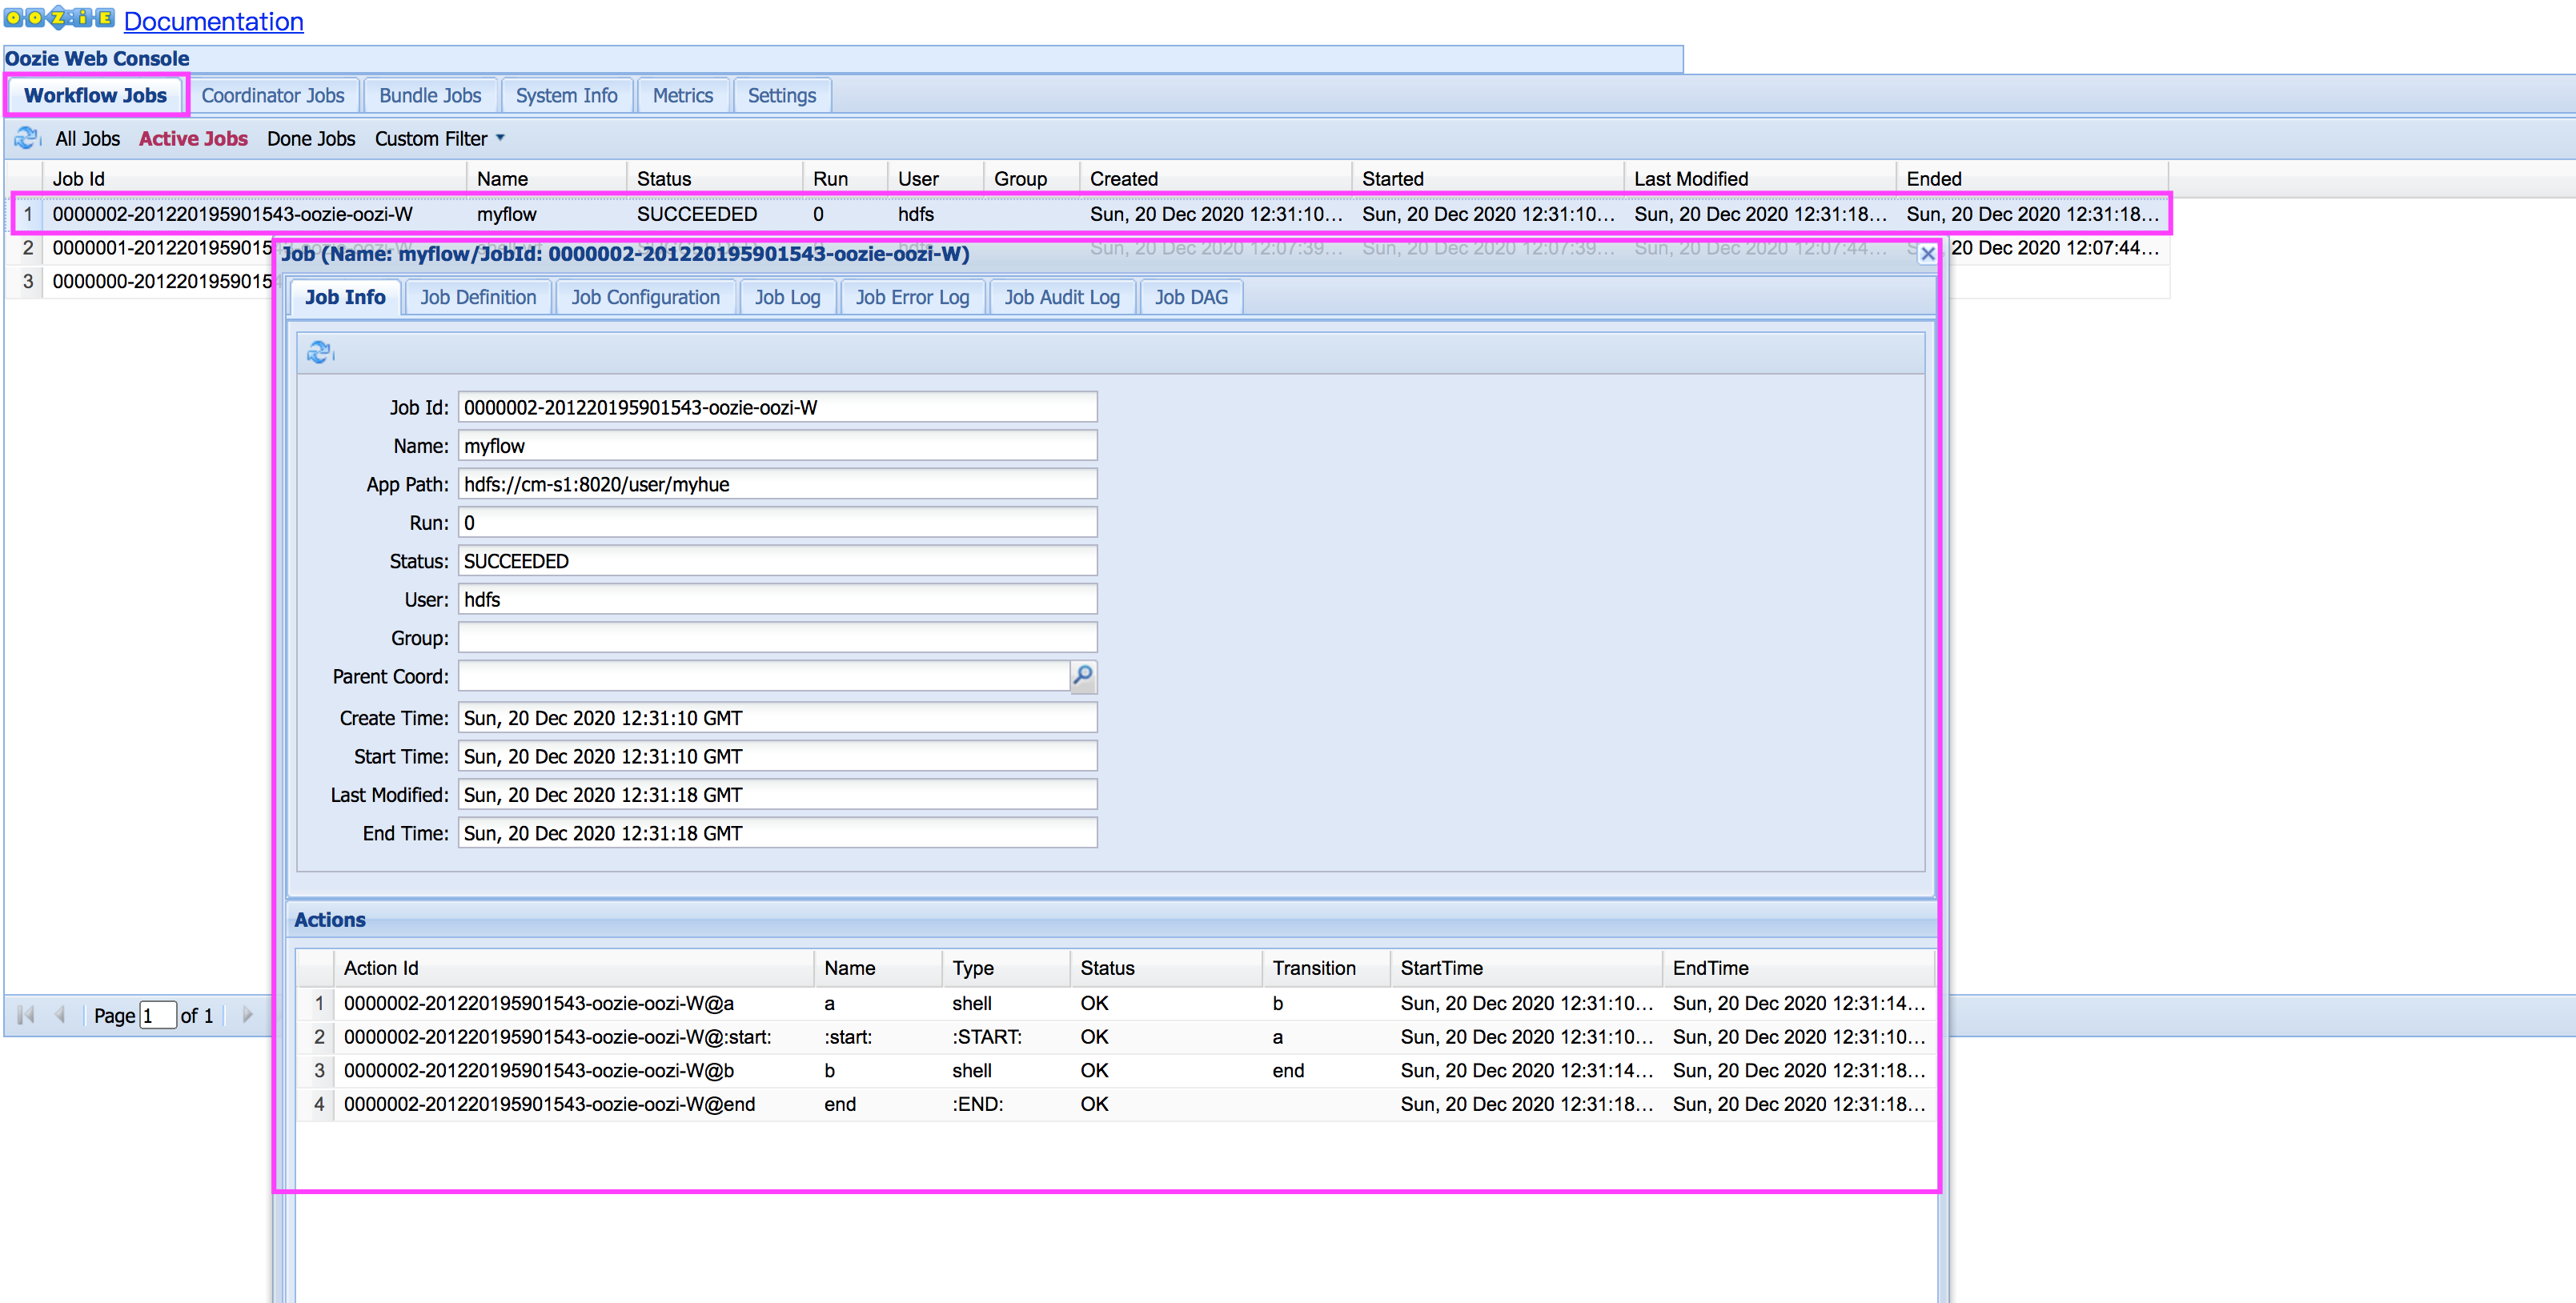
Task: Click into the page number field
Action: click(x=157, y=1016)
